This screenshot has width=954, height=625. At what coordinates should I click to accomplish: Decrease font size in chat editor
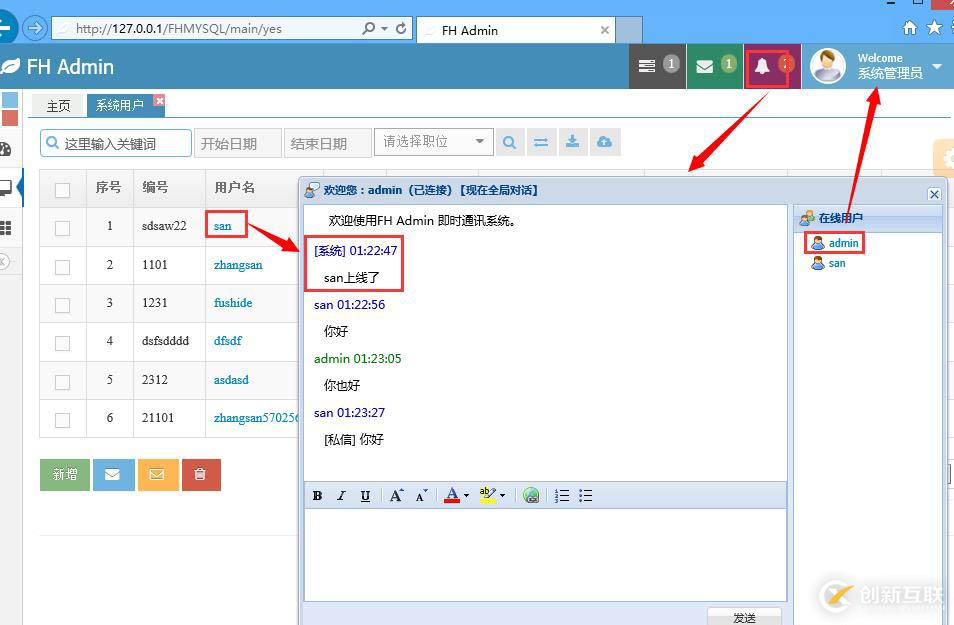421,495
